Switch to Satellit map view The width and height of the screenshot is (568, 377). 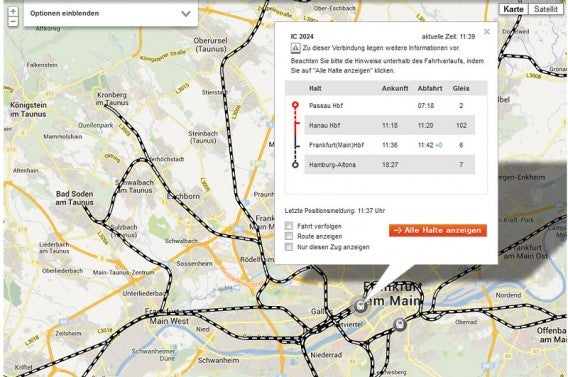click(x=546, y=9)
